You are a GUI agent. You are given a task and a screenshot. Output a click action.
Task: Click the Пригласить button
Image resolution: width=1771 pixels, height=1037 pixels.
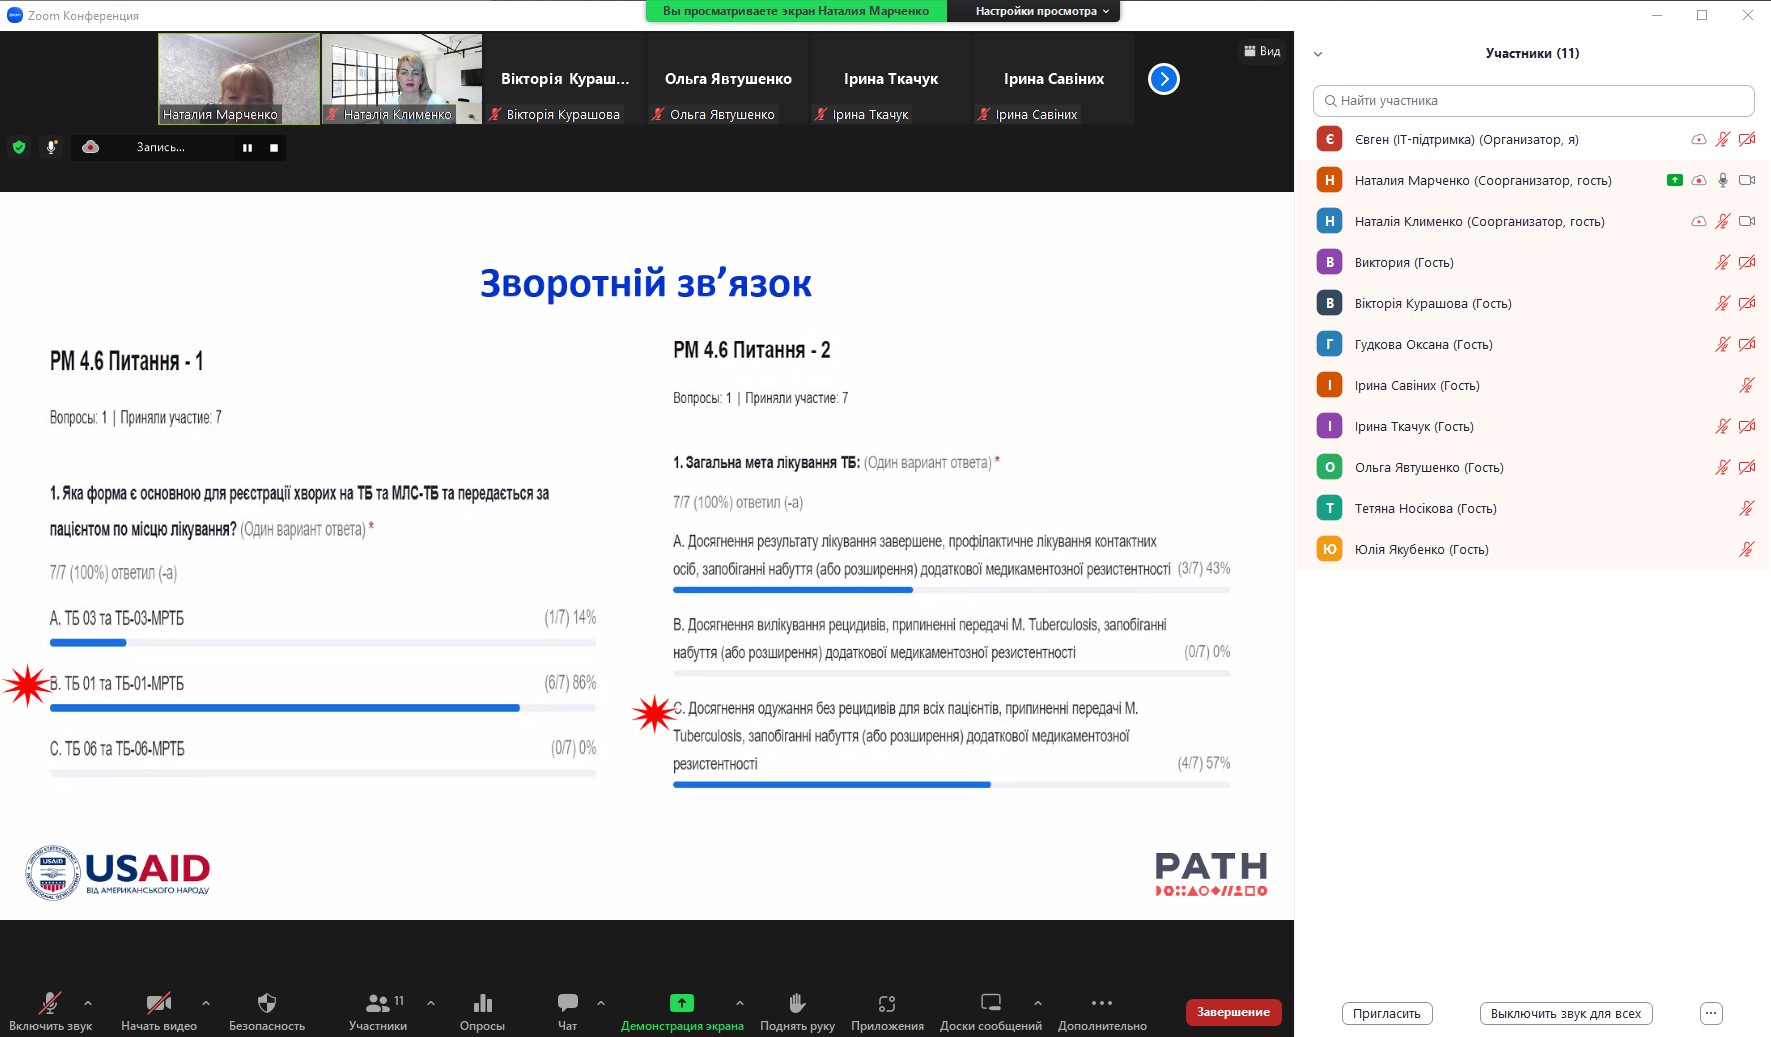(1386, 1014)
